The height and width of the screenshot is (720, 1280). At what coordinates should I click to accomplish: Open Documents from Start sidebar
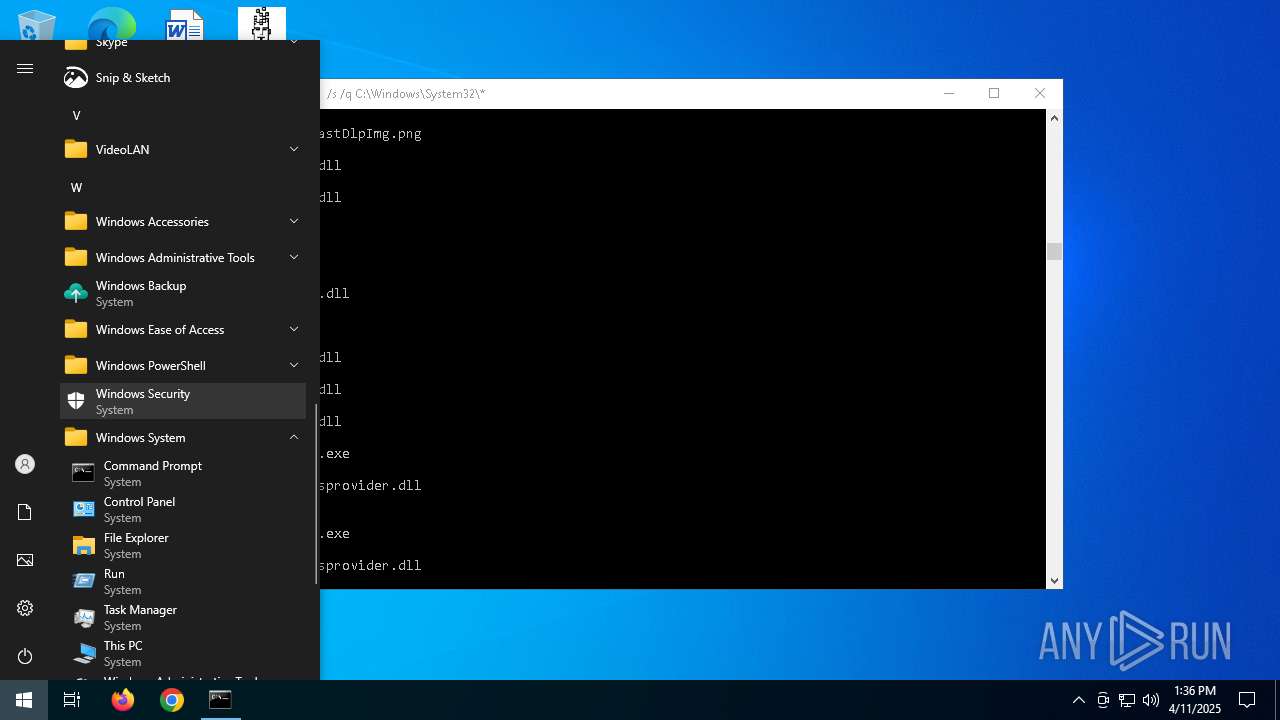pyautogui.click(x=25, y=512)
